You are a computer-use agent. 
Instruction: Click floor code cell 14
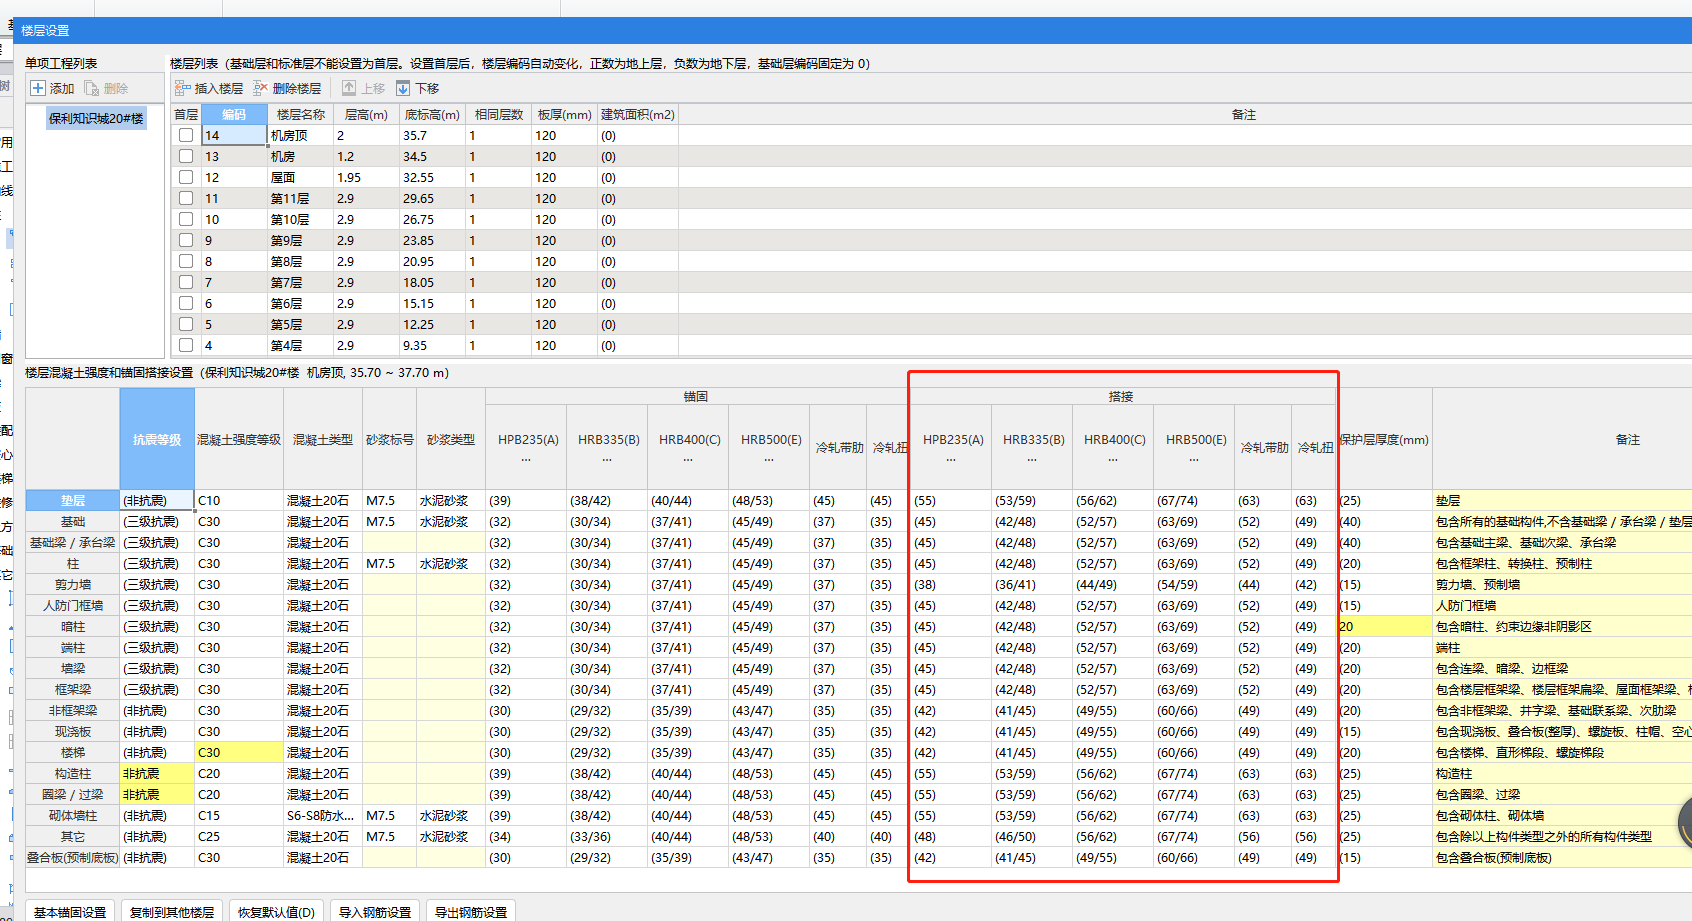click(x=234, y=135)
